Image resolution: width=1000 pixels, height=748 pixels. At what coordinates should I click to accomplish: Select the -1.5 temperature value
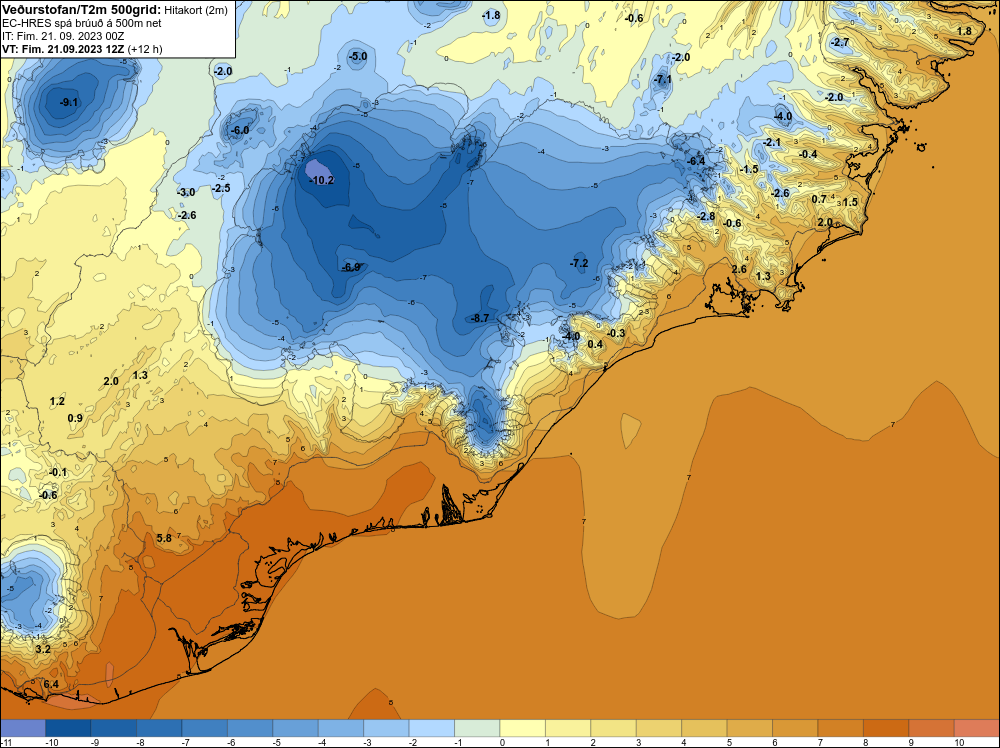[x=749, y=169]
